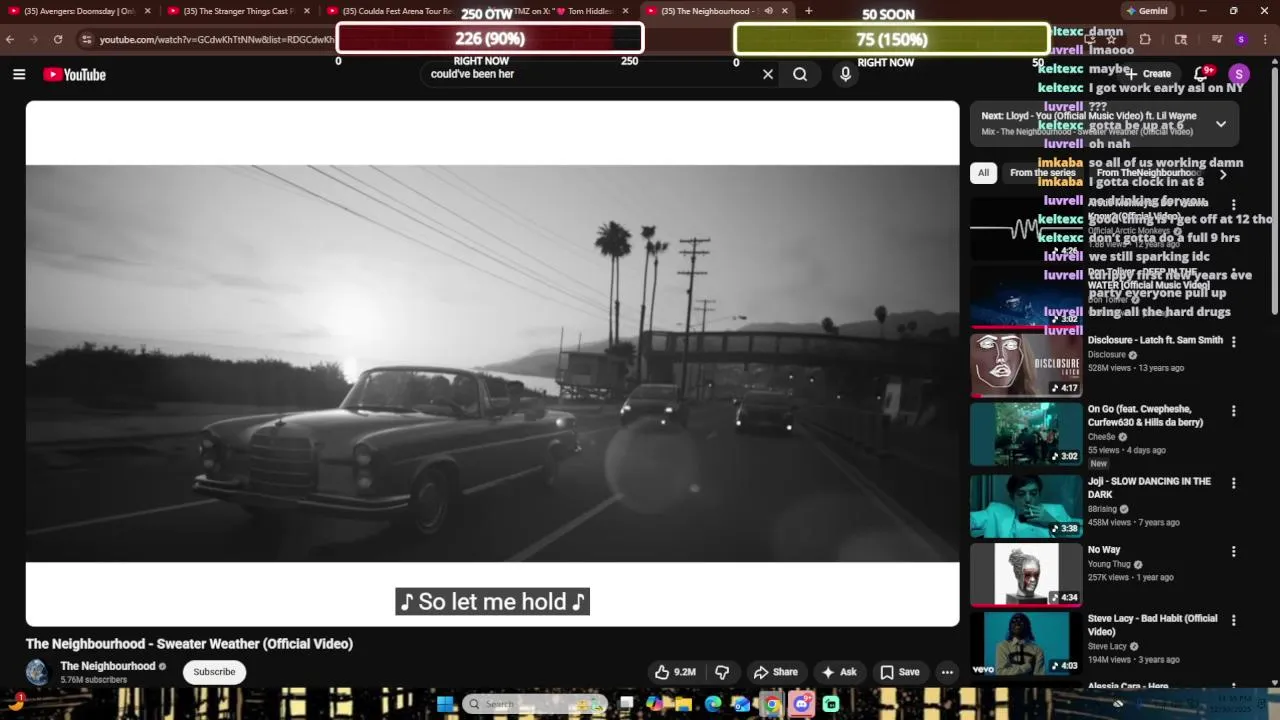Screen dimensions: 1280x720
Task: Open Chrome profile avatar
Action: [1241, 39]
